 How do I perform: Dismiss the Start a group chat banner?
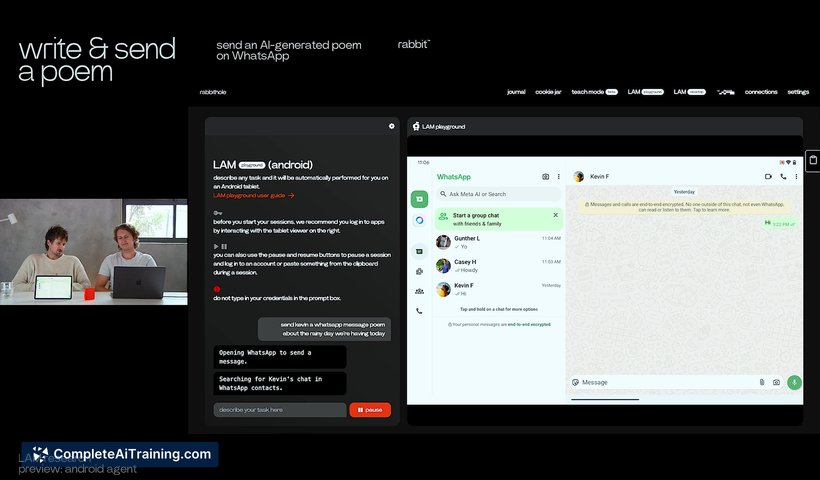(555, 215)
